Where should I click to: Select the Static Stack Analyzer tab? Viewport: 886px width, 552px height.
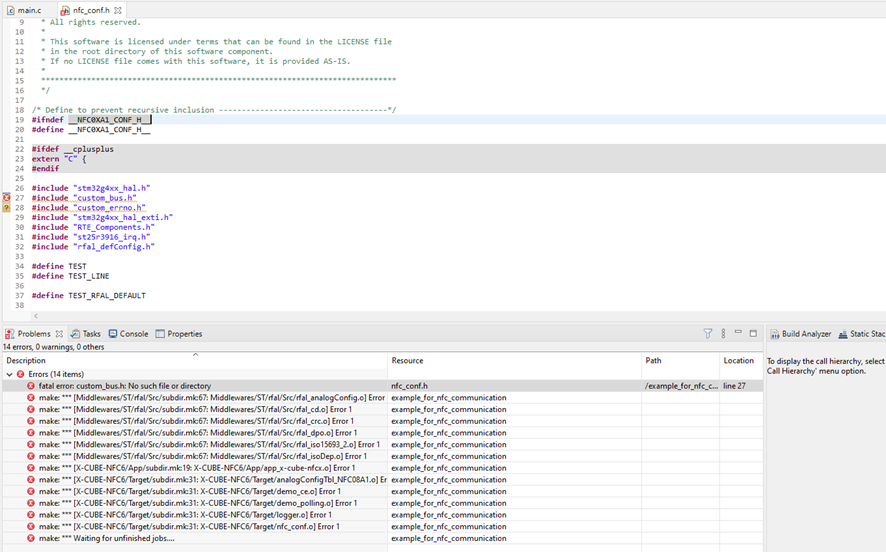[862, 334]
